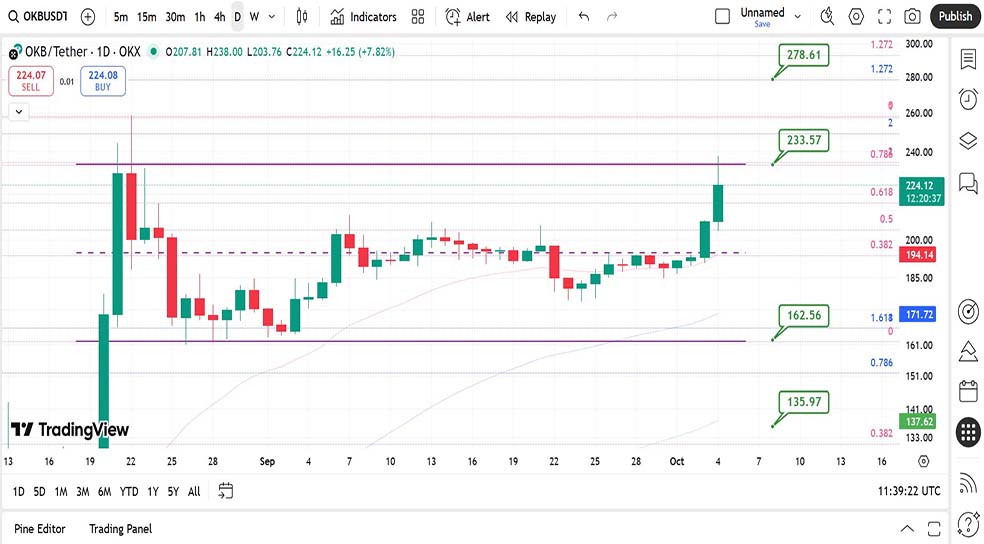This screenshot has width=984, height=544.
Task: Open the Indicators panel
Action: click(364, 17)
